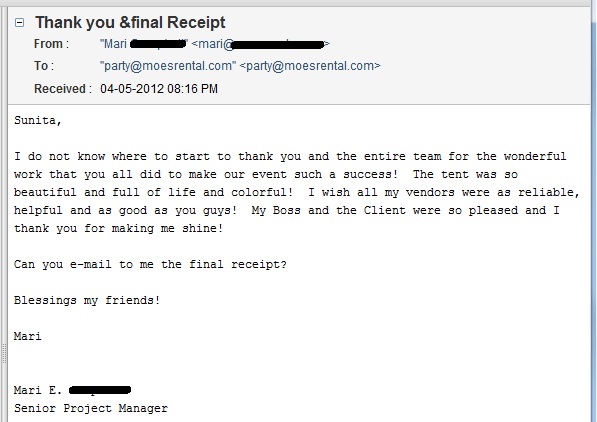The width and height of the screenshot is (597, 422).
Task: Click the line 'Can you e-mail to me the final receipt?'
Action: (150, 264)
